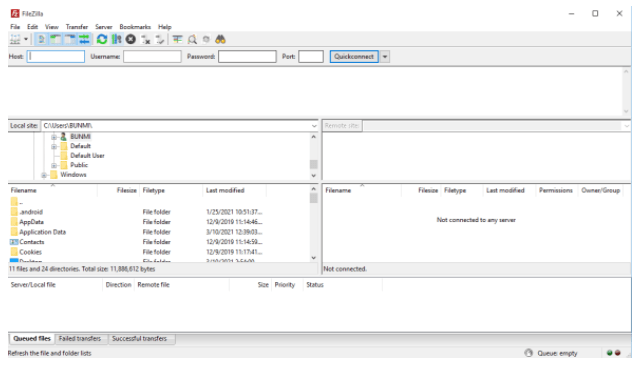The width and height of the screenshot is (634, 369).
Task: Open the Edit menu
Action: point(32,27)
